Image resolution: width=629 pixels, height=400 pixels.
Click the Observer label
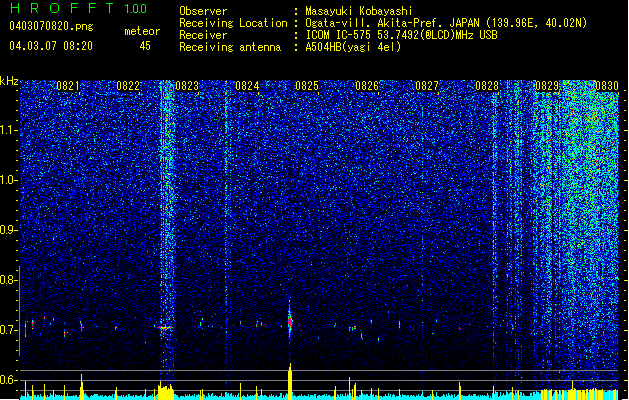(x=203, y=11)
